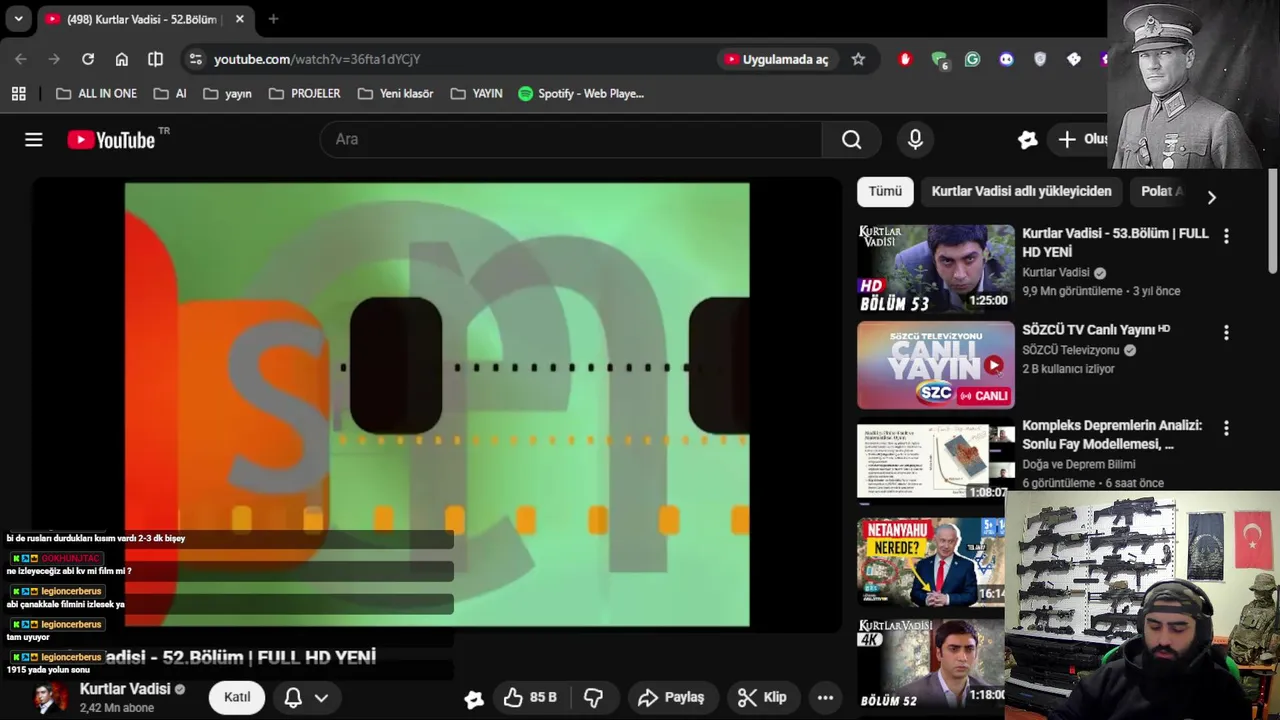Click the '85 B' like count
Image resolution: width=1280 pixels, height=720 pixels.
[544, 698]
